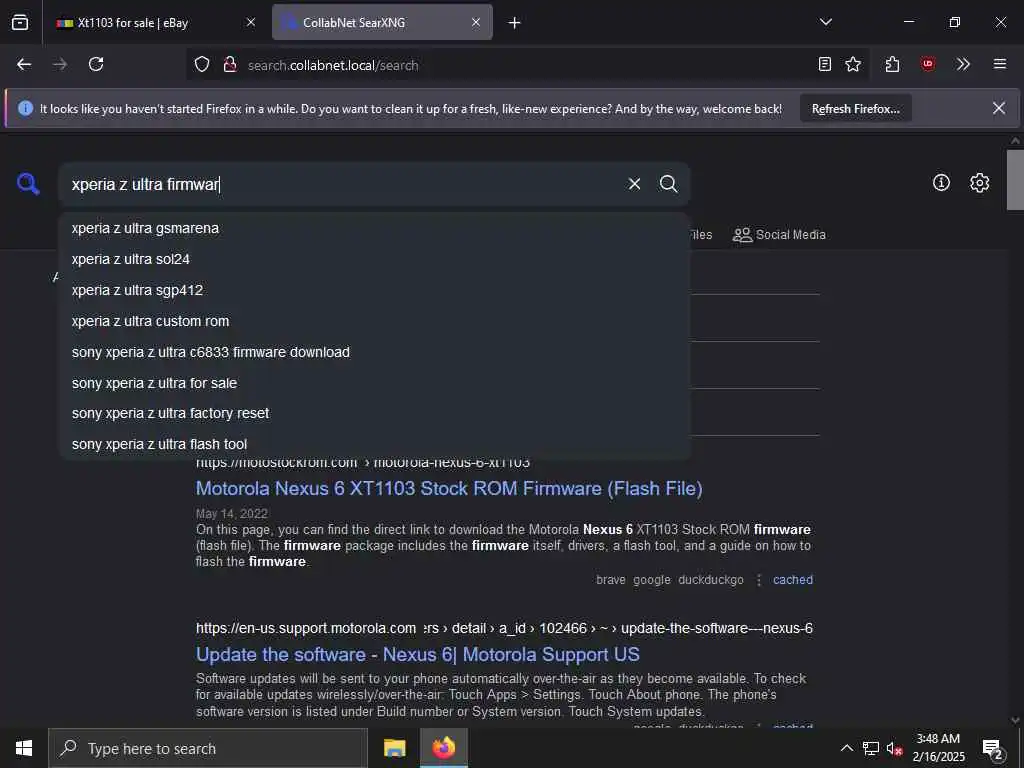Open File Explorer from taskbar
Viewport: 1024px width, 768px height.
[394, 748]
